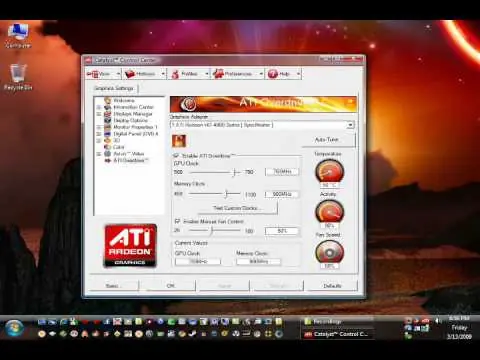
Task: Open the View menu dropdown arrow
Action: click(x=118, y=74)
